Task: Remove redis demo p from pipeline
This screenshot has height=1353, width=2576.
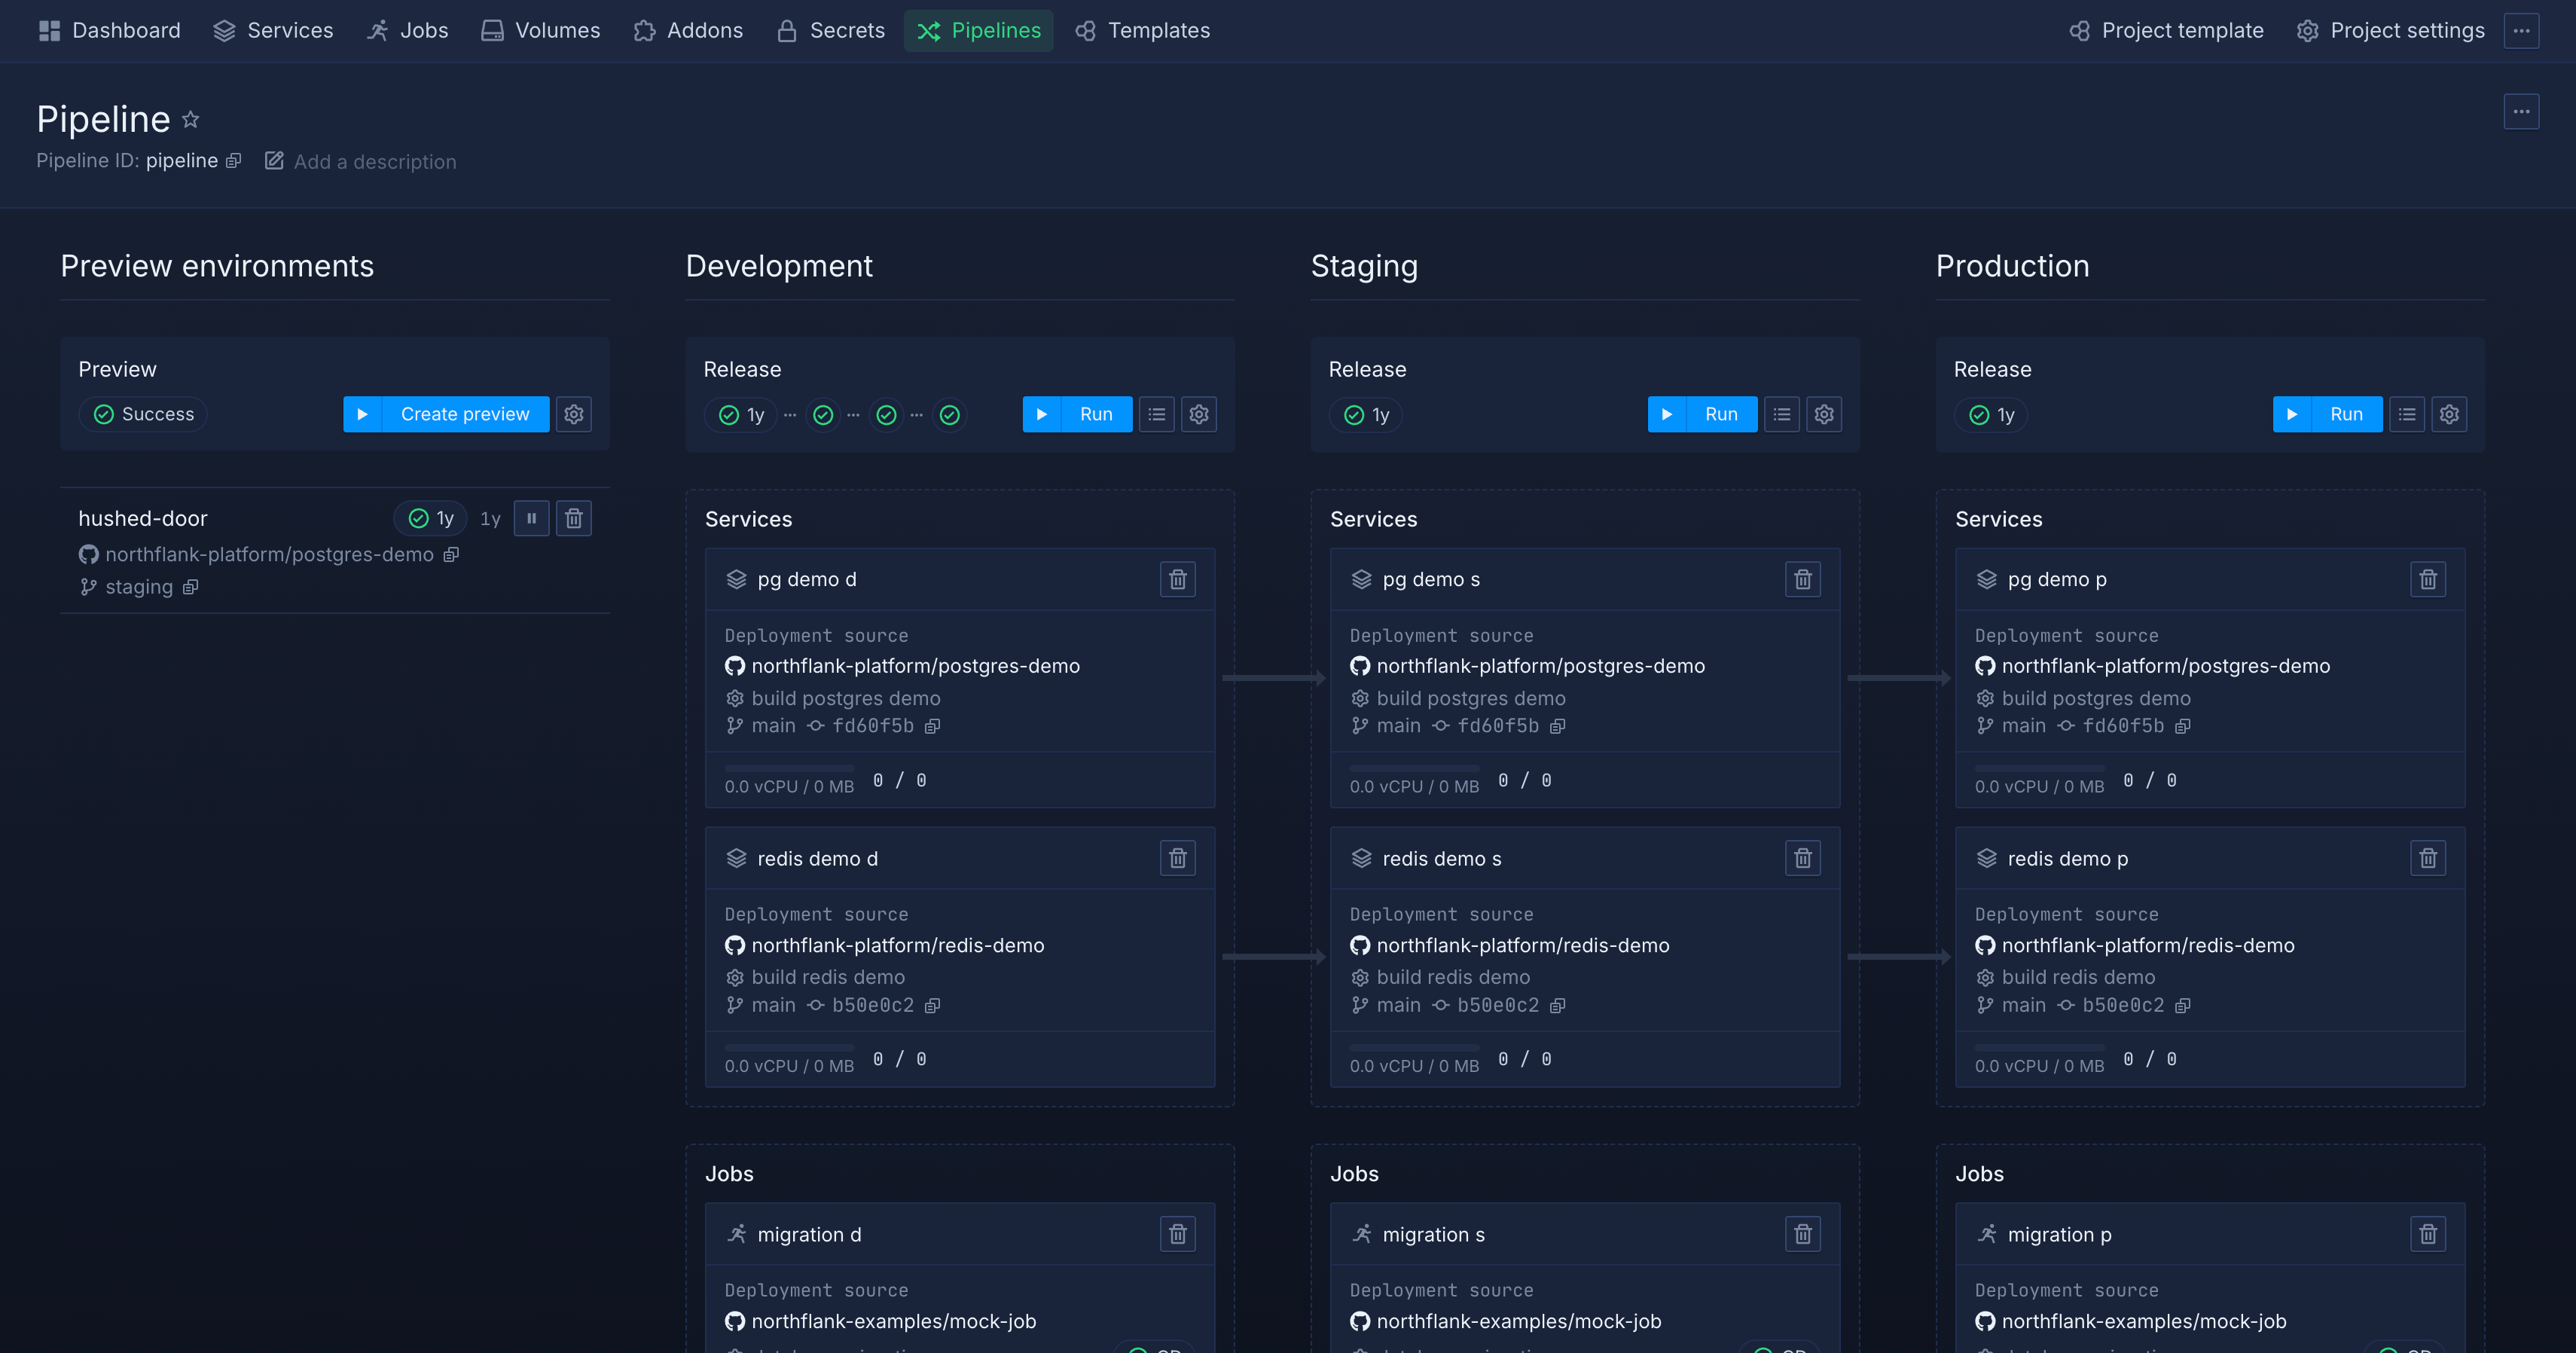Action: 2428,858
